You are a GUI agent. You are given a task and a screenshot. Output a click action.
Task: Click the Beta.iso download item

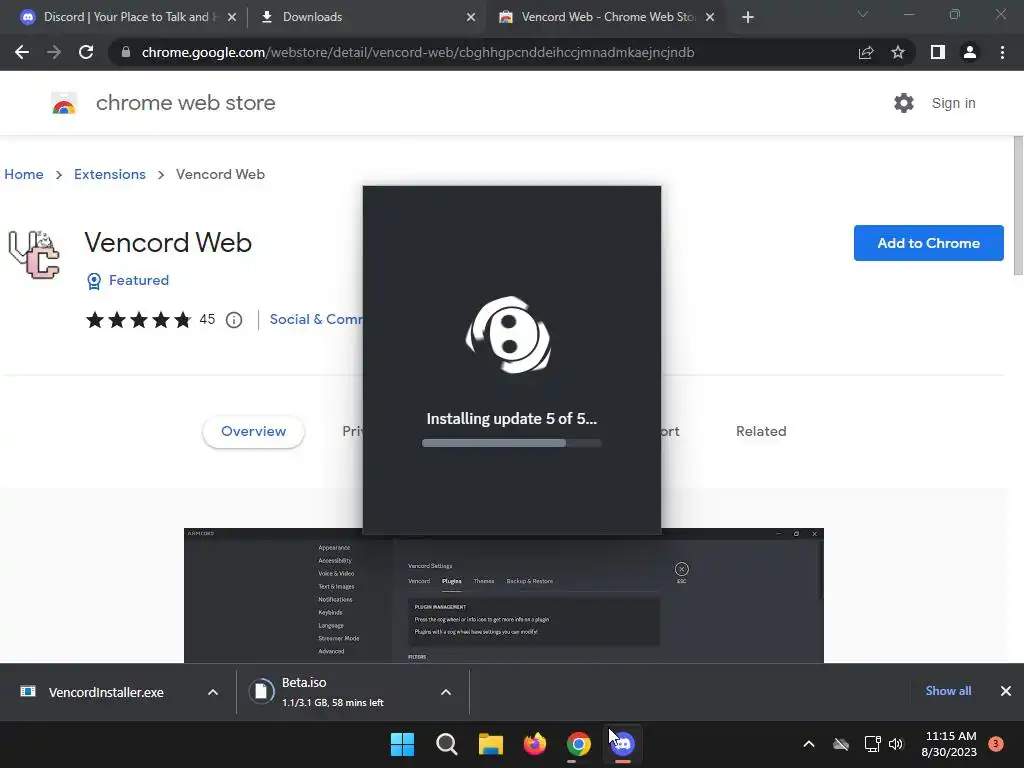tap(333, 692)
